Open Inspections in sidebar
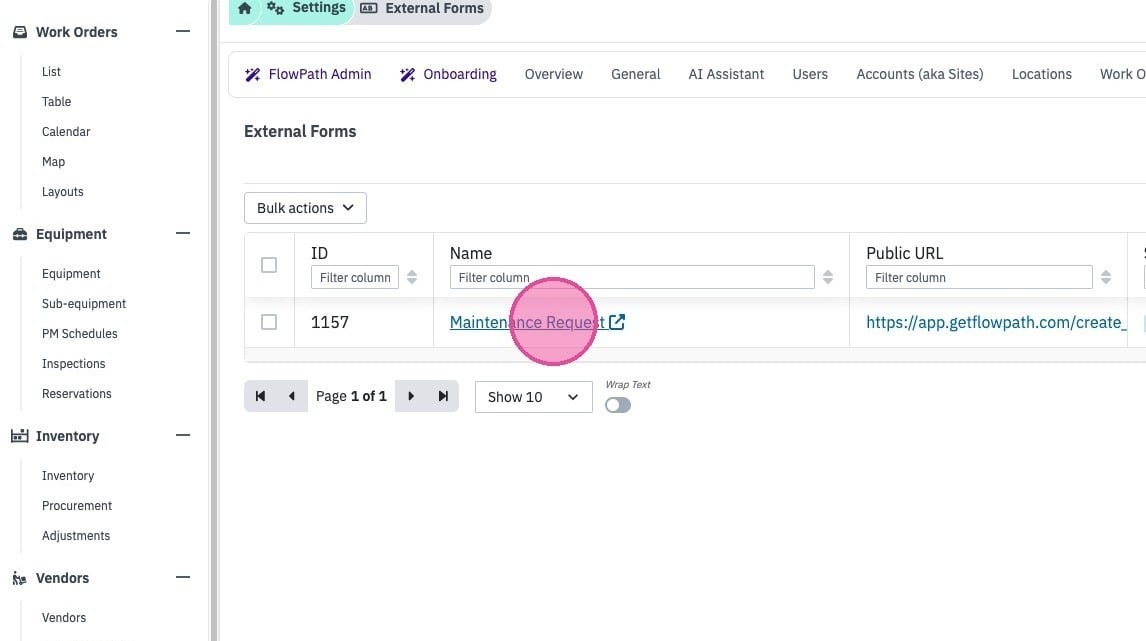Viewport: 1146px width, 641px height. click(73, 363)
